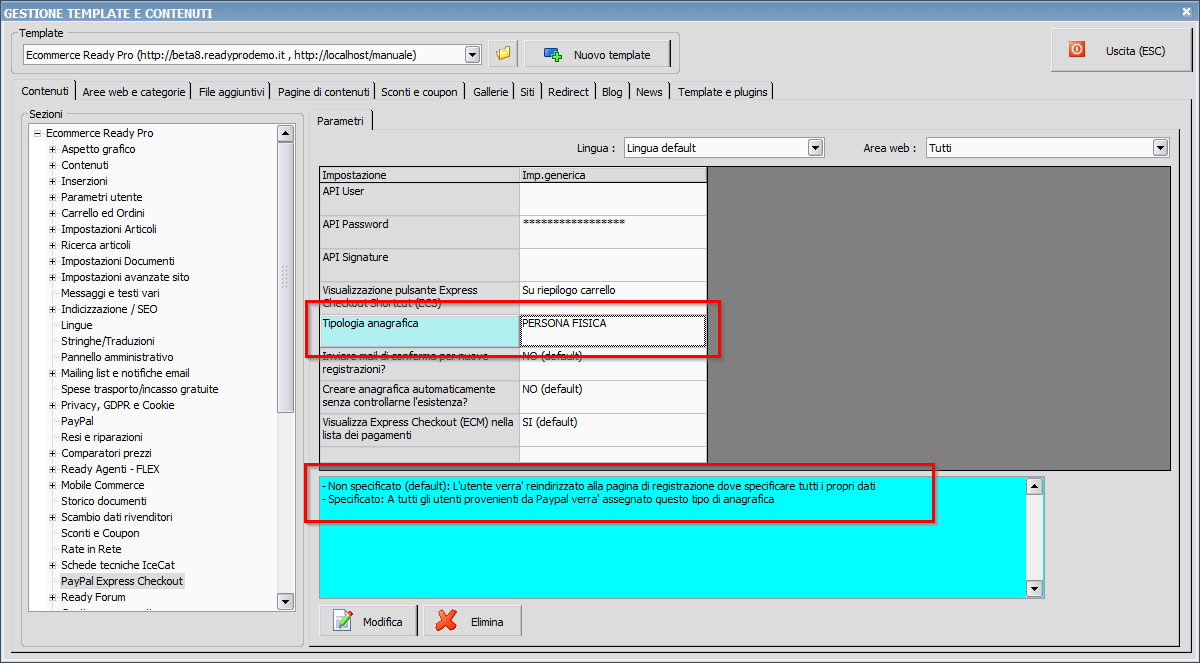The width and height of the screenshot is (1200, 663).
Task: Expand the Ready Agenti - FLEX node
Action: click(x=53, y=469)
